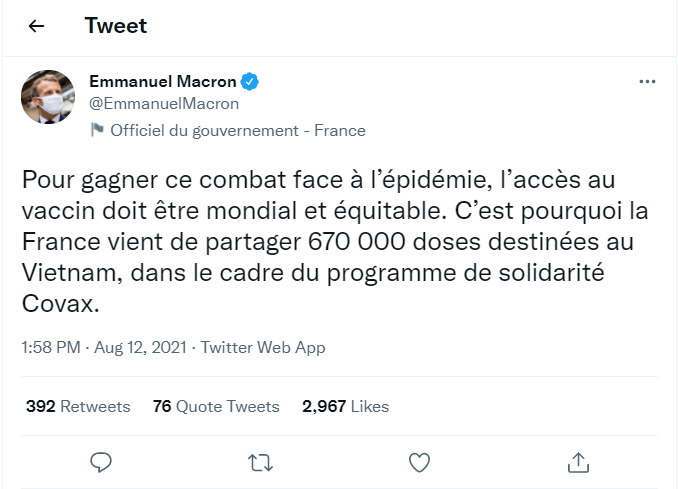Open the reply speech bubble icon

100,461
